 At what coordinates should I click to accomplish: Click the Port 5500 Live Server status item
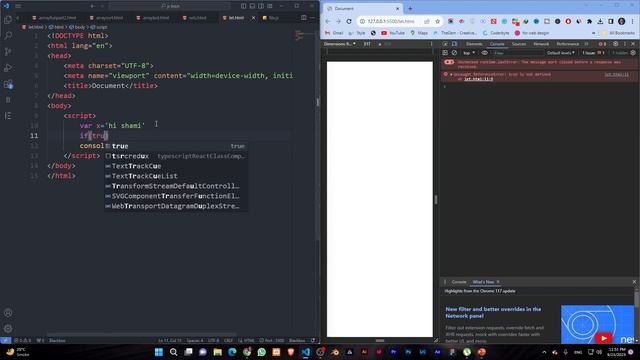[272, 340]
